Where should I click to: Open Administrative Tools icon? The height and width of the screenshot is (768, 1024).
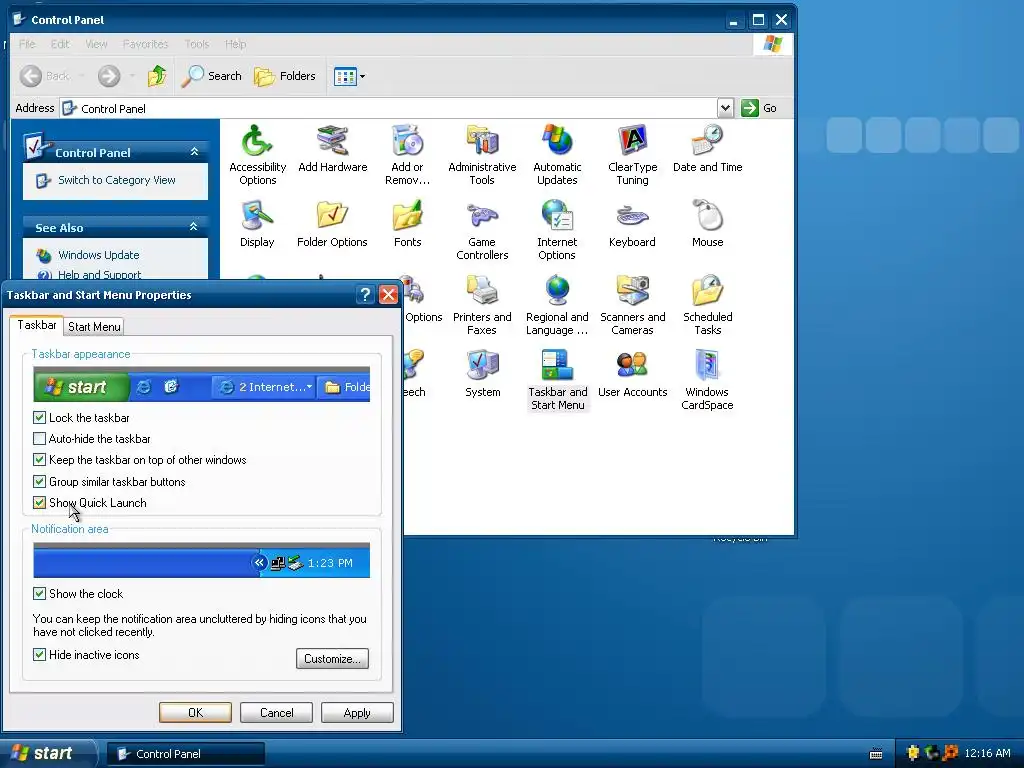point(482,155)
